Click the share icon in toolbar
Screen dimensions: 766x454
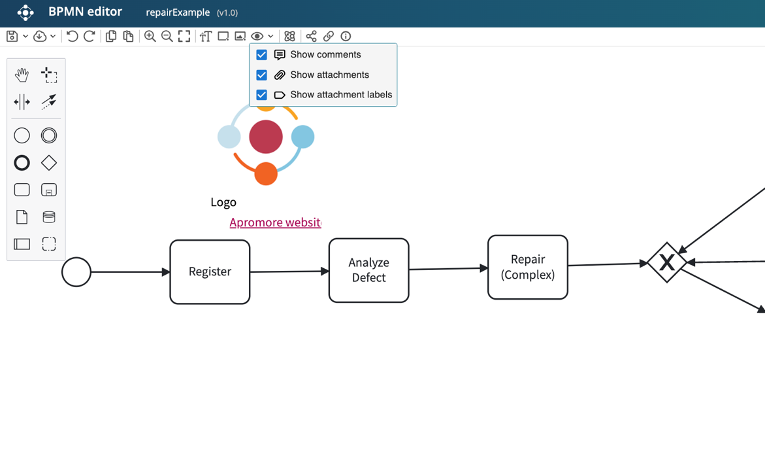click(311, 36)
